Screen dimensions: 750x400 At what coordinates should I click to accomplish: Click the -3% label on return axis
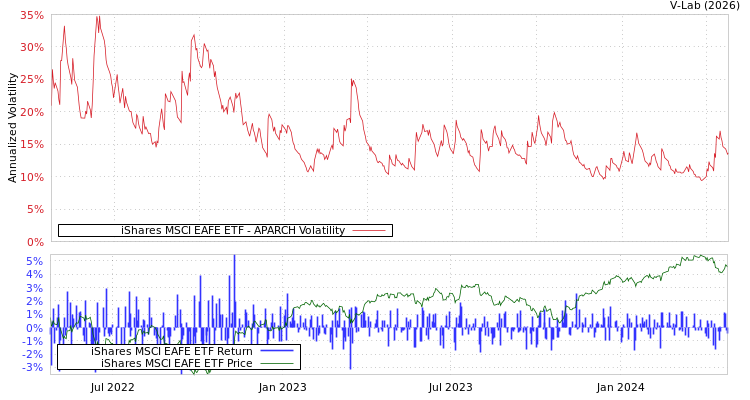(x=32, y=368)
